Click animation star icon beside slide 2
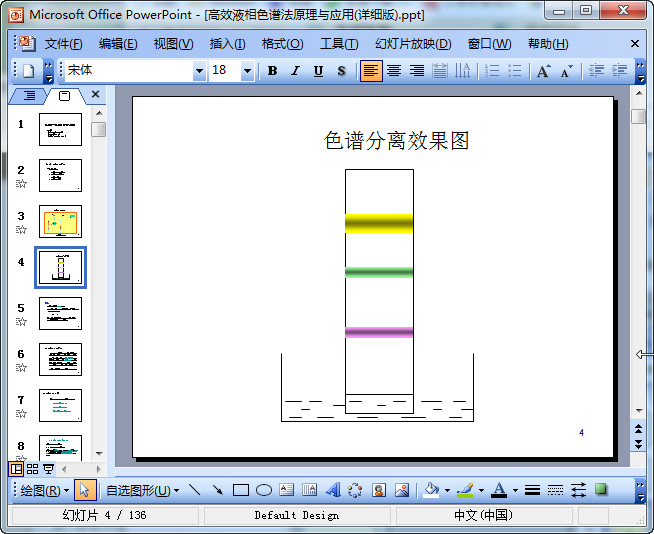 (x=21, y=184)
